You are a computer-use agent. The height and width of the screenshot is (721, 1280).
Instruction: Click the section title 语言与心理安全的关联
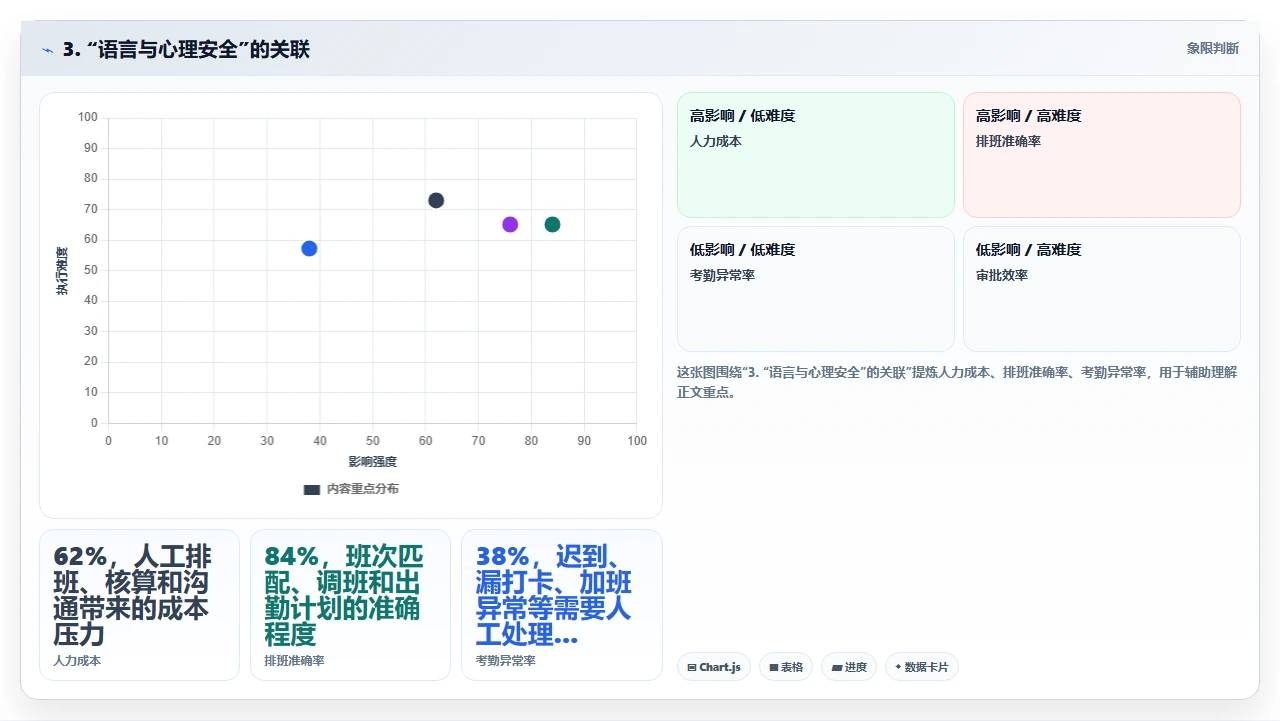(x=186, y=49)
